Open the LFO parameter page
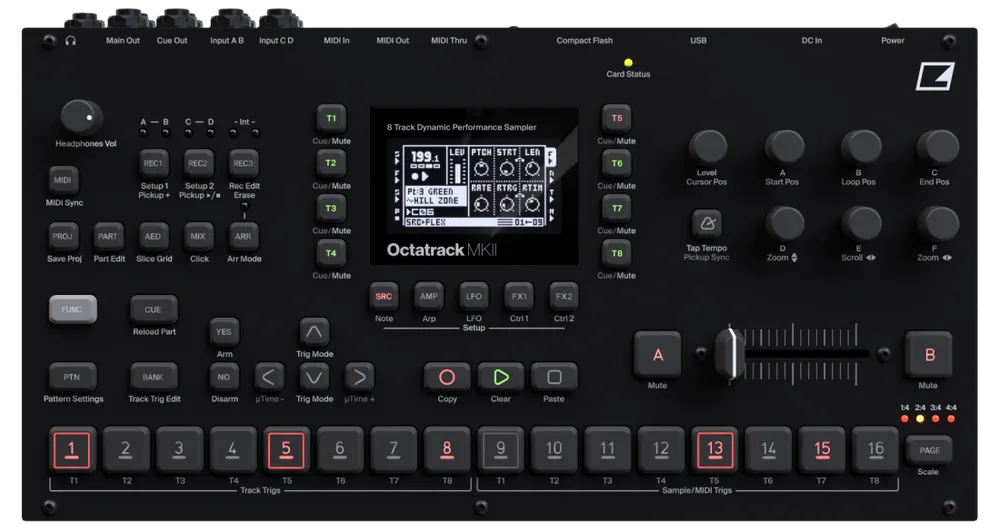The width and height of the screenshot is (1000, 530). pos(473,297)
